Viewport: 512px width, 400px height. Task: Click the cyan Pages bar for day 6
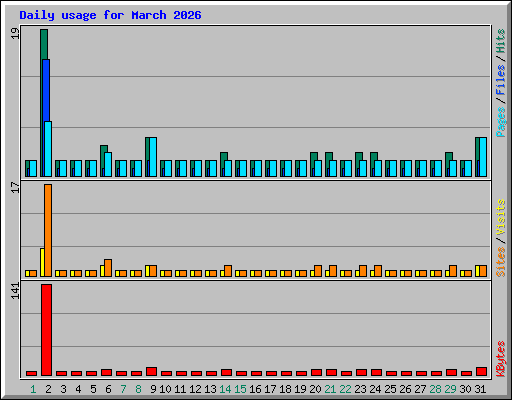(108, 164)
